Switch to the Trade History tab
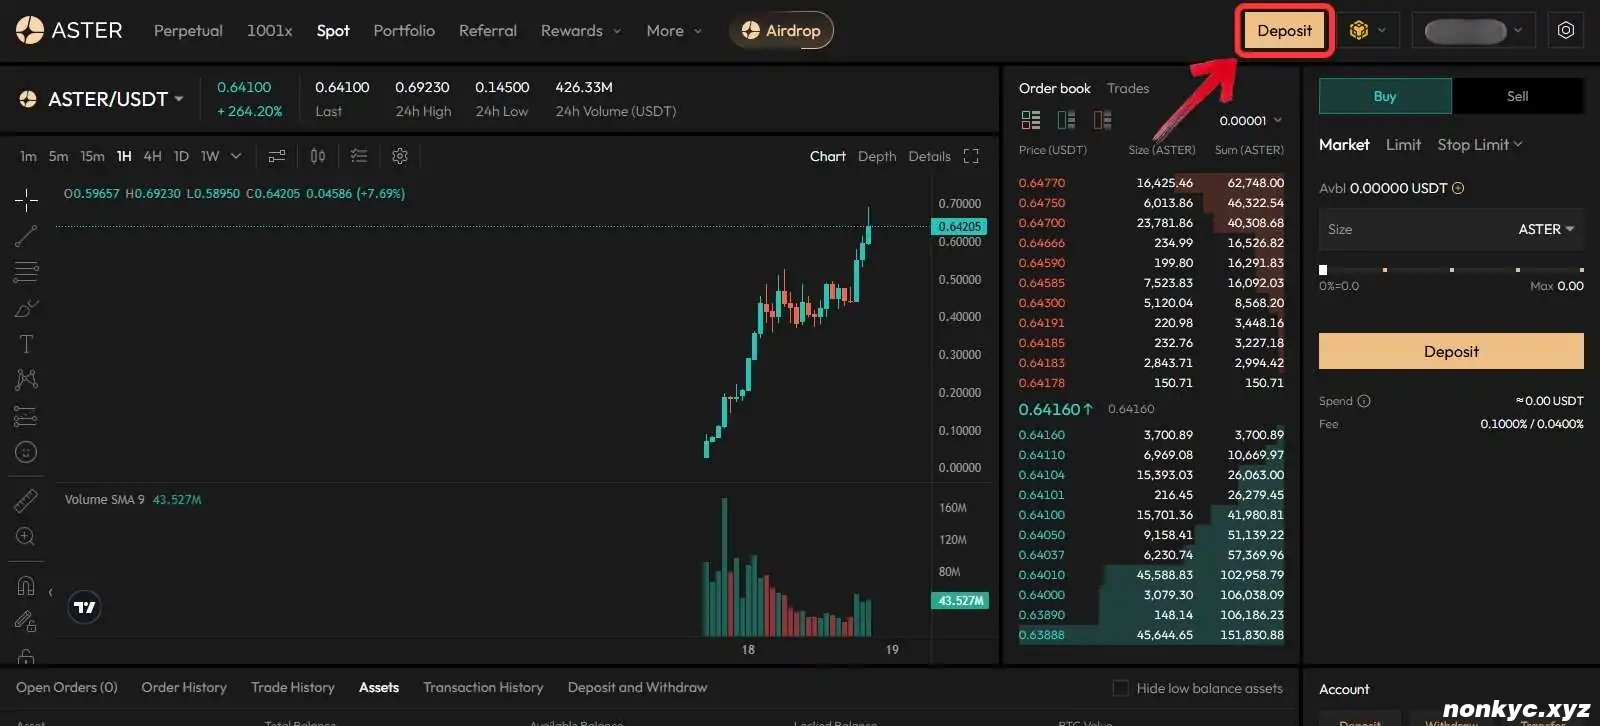Viewport: 1600px width, 726px height. click(x=293, y=688)
